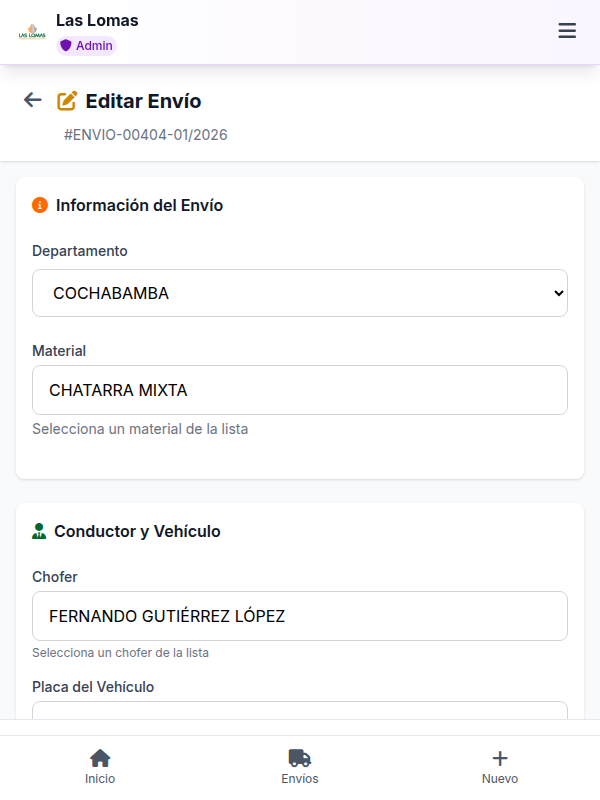The height and width of the screenshot is (800, 600).
Task: Tap the truck icon above Envios
Action: 300,758
